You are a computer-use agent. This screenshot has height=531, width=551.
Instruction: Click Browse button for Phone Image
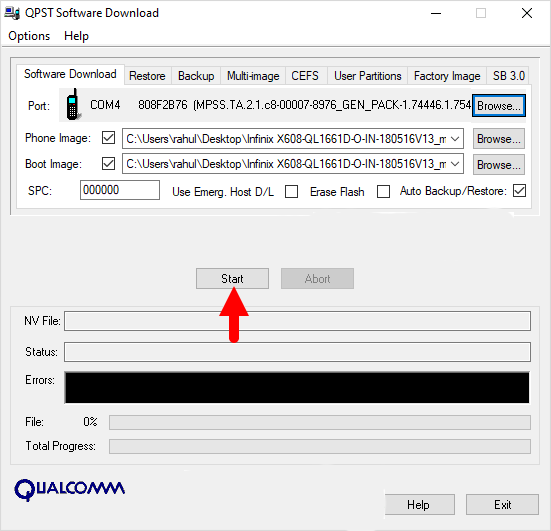coord(499,139)
